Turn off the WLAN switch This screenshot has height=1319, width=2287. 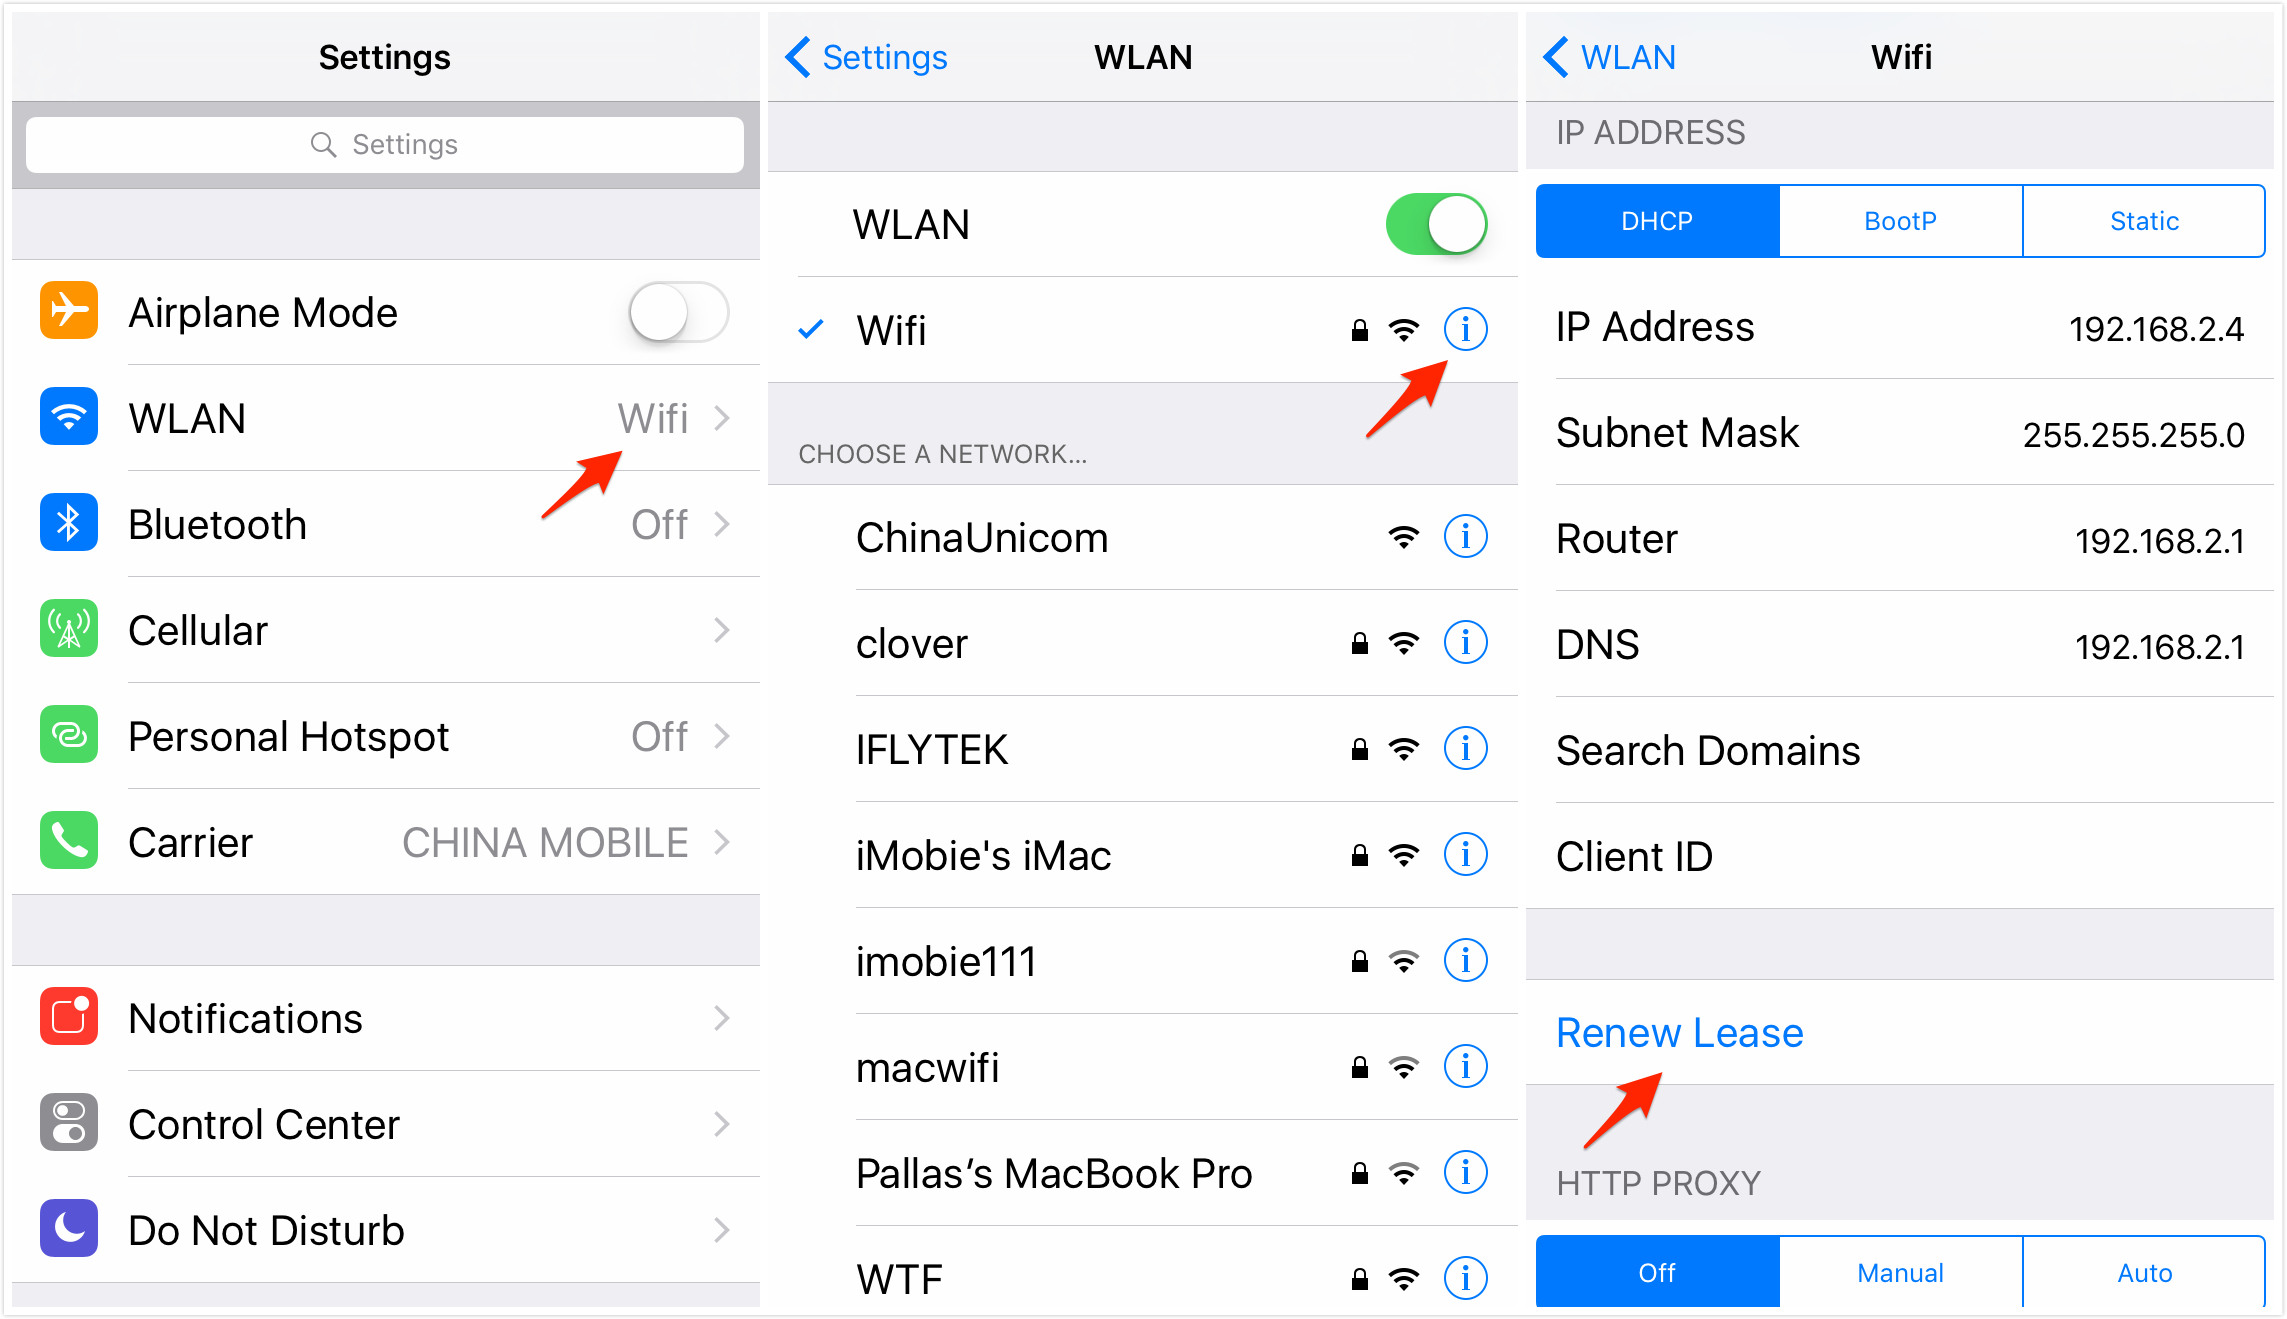point(1436,224)
